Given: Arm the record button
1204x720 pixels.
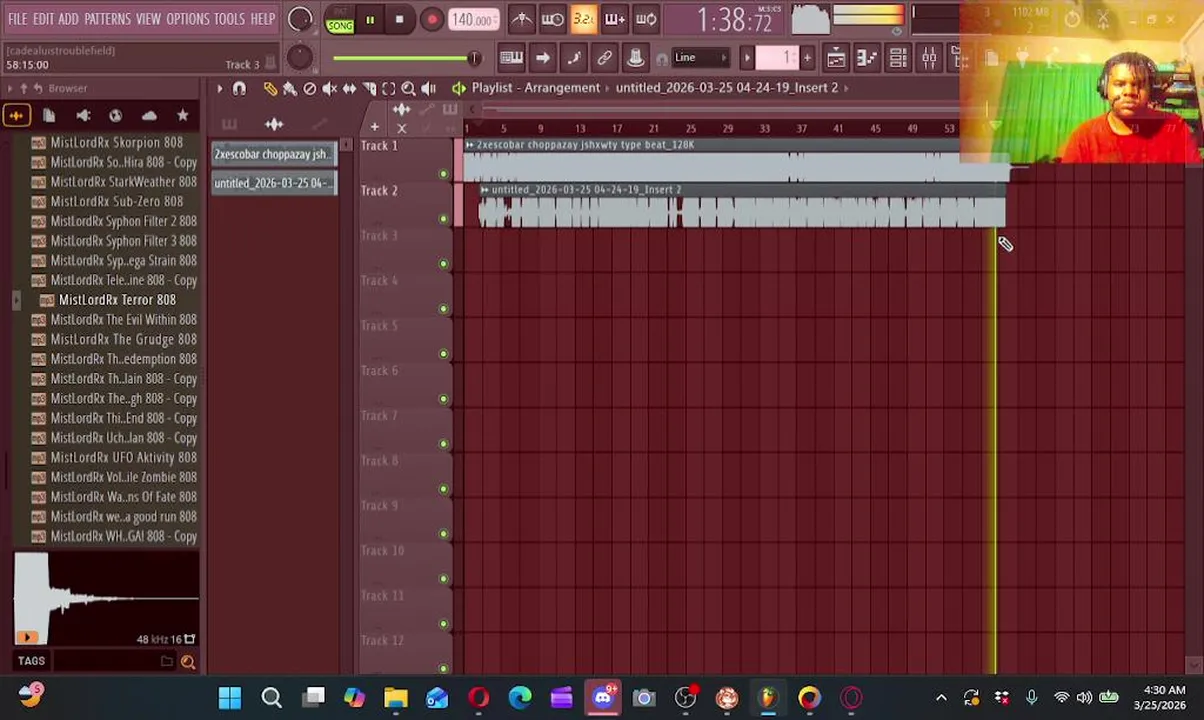Looking at the screenshot, I should pos(431,20).
